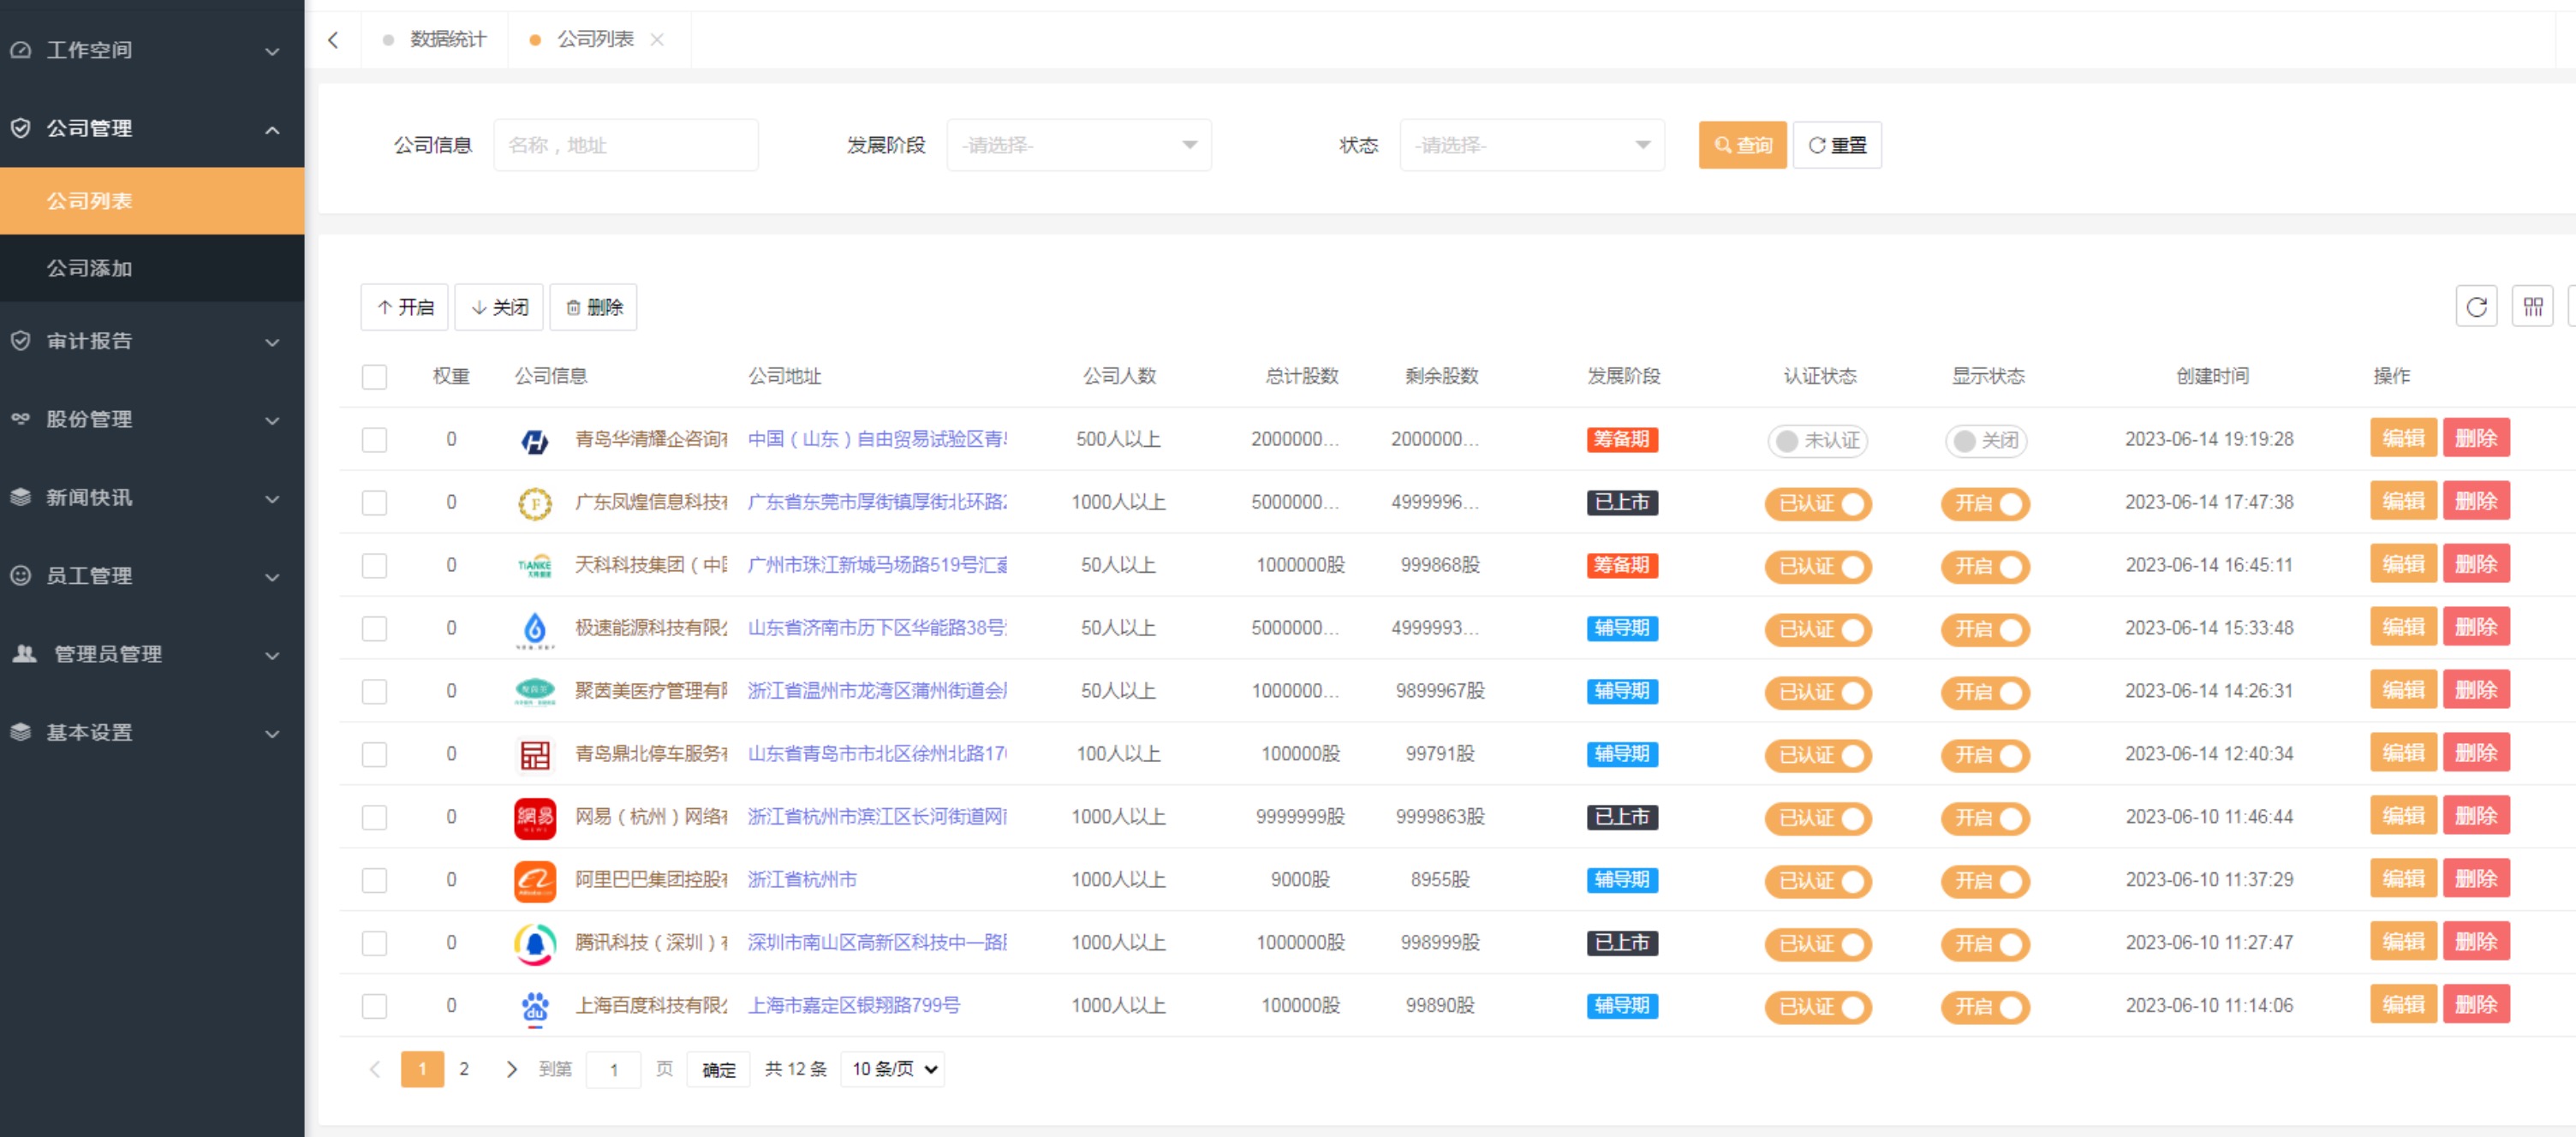Toggle 已认证 switch for 广东凤煌

[1817, 504]
